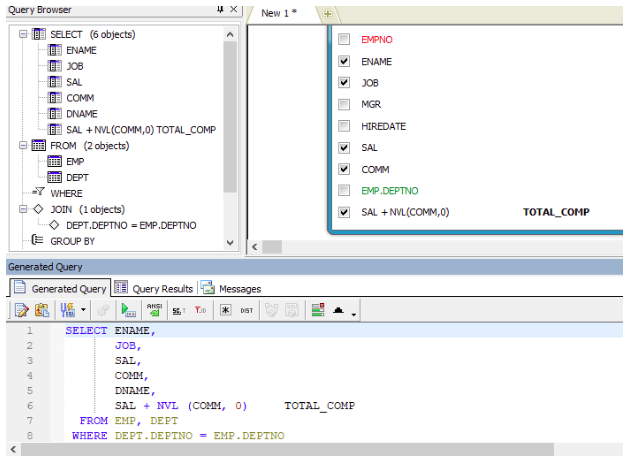Click the SELECT node columns icon
Image resolution: width=627 pixels, height=461 pixels.
tap(38, 34)
